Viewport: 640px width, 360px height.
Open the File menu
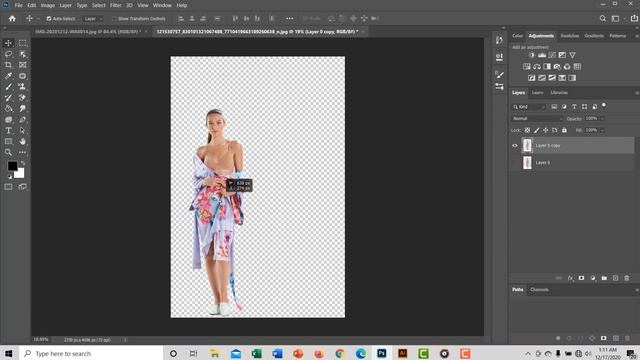tap(18, 5)
